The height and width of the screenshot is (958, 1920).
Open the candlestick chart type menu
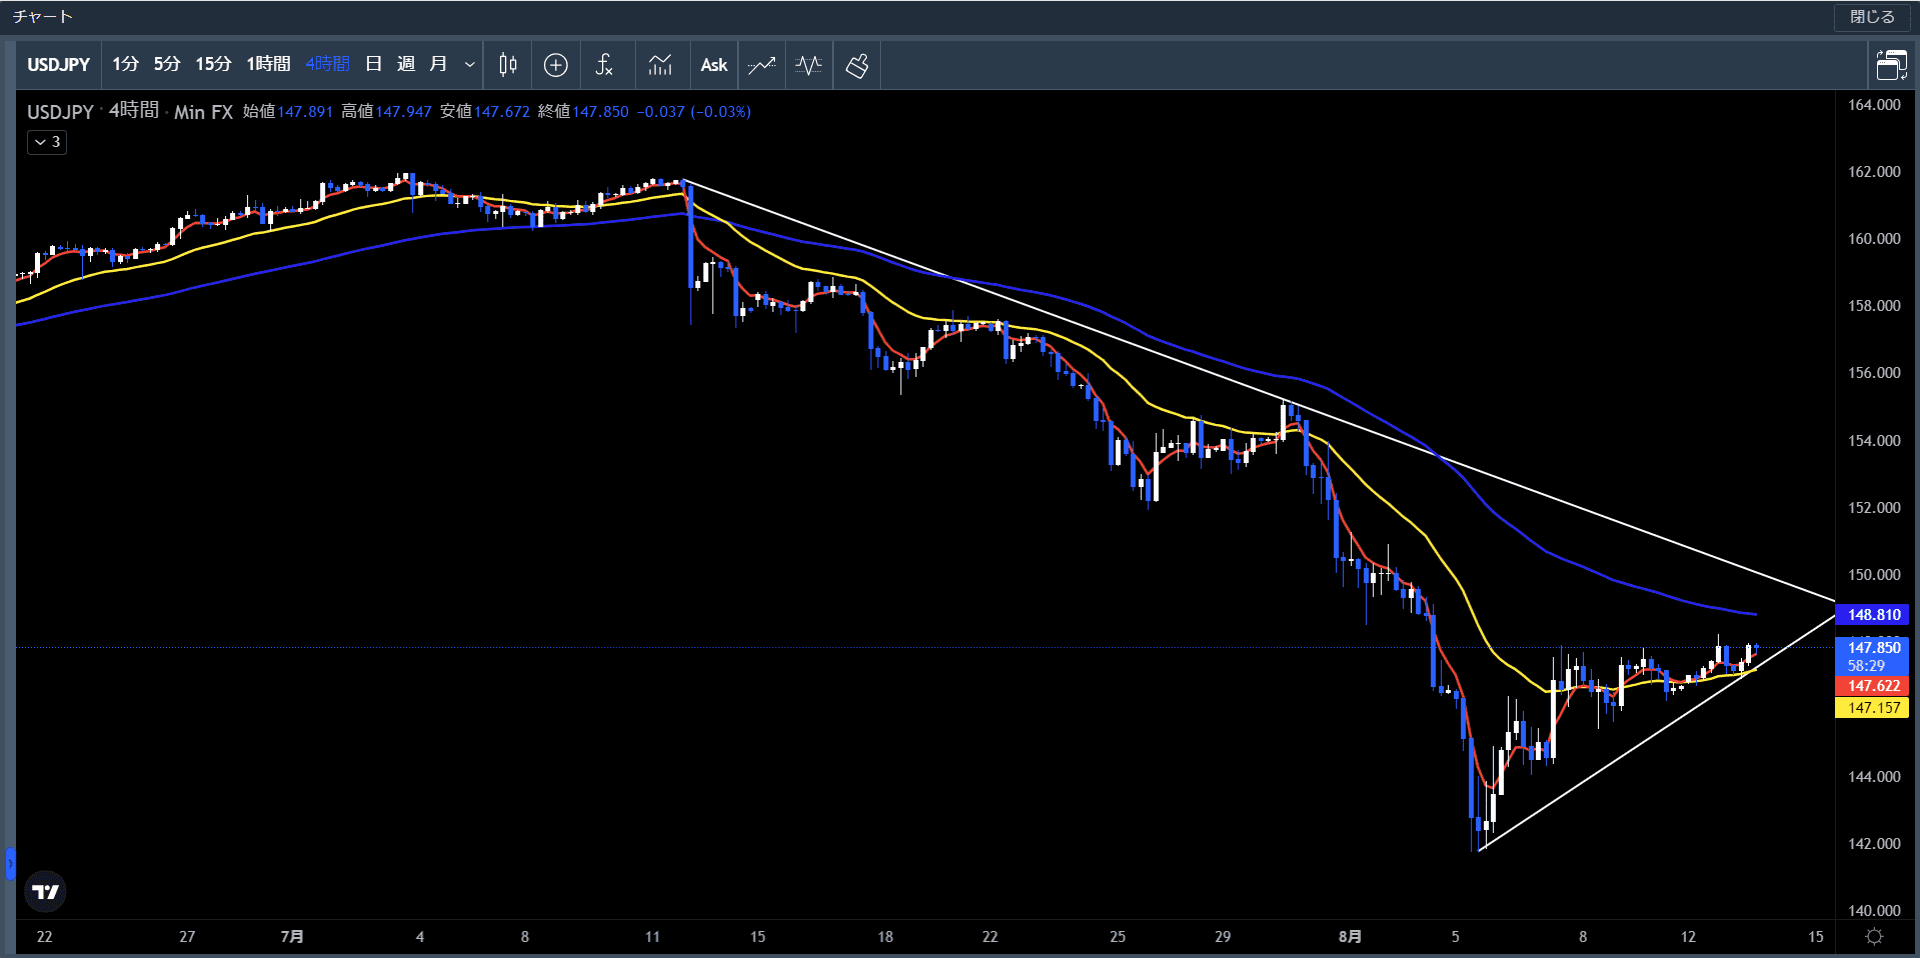[508, 65]
